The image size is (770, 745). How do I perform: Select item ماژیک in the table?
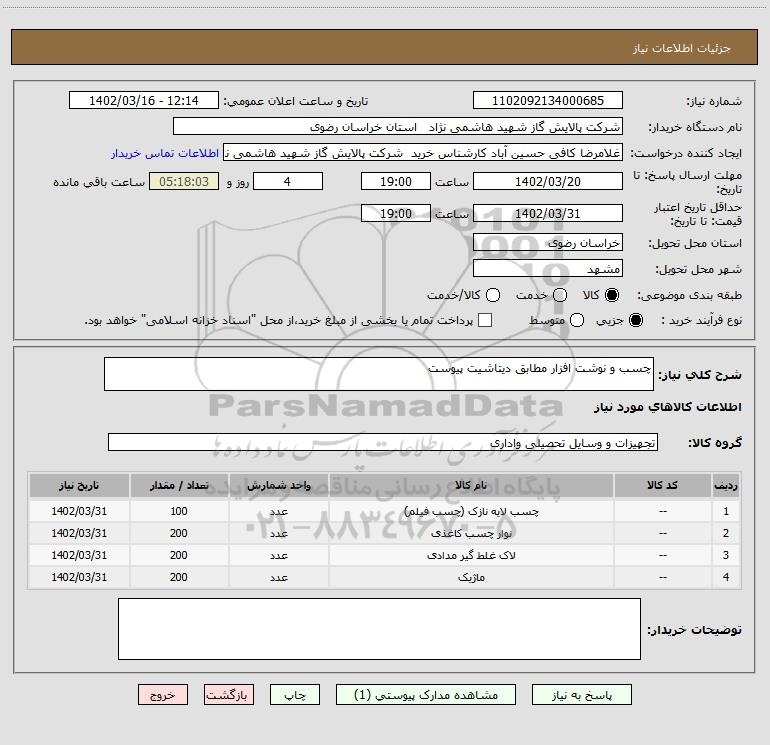coord(471,578)
